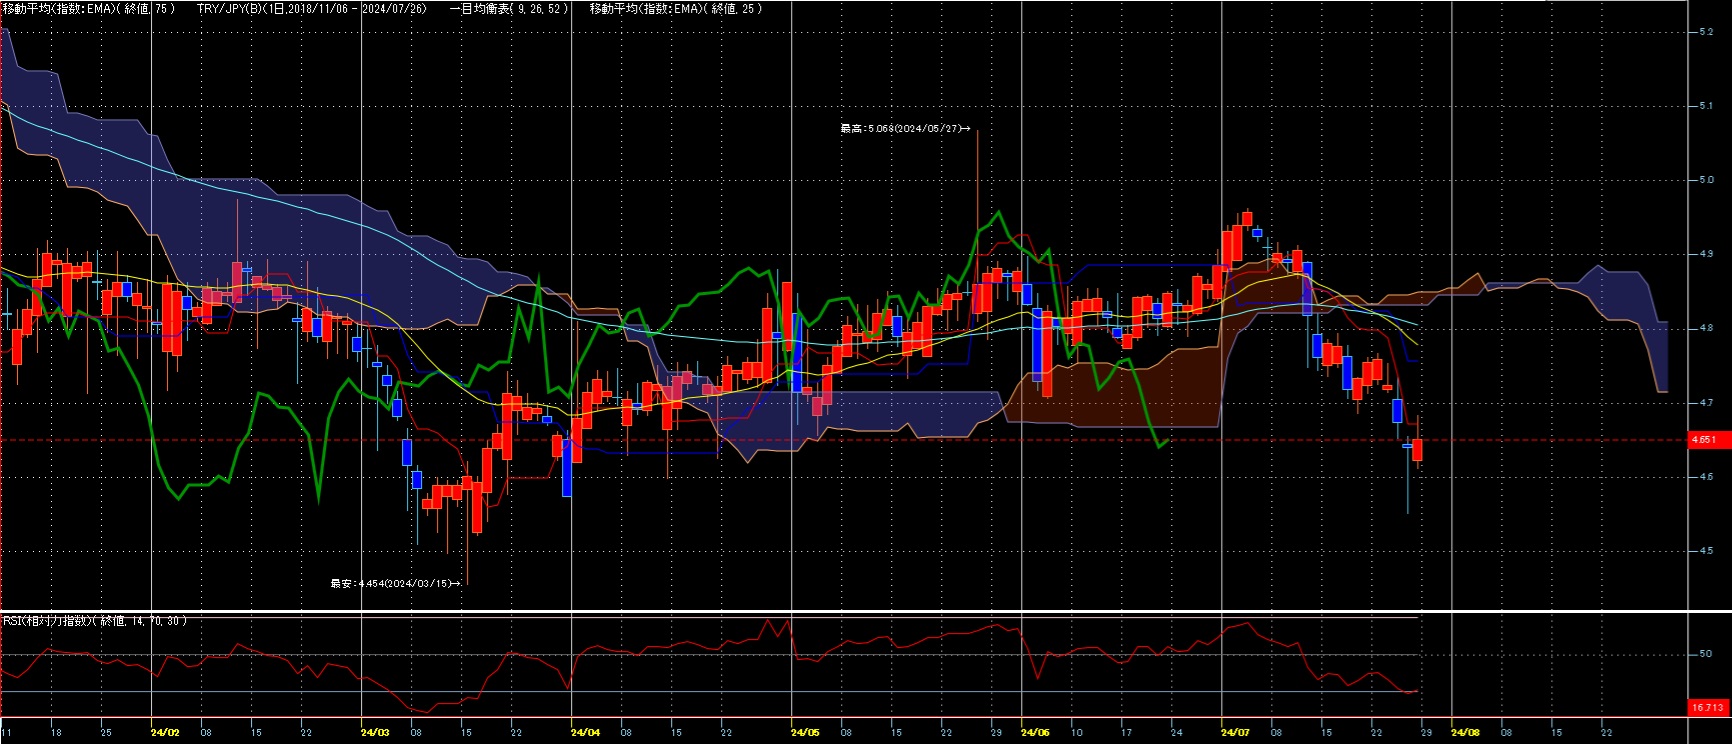Click the 50 level on RSI axis

(1705, 654)
